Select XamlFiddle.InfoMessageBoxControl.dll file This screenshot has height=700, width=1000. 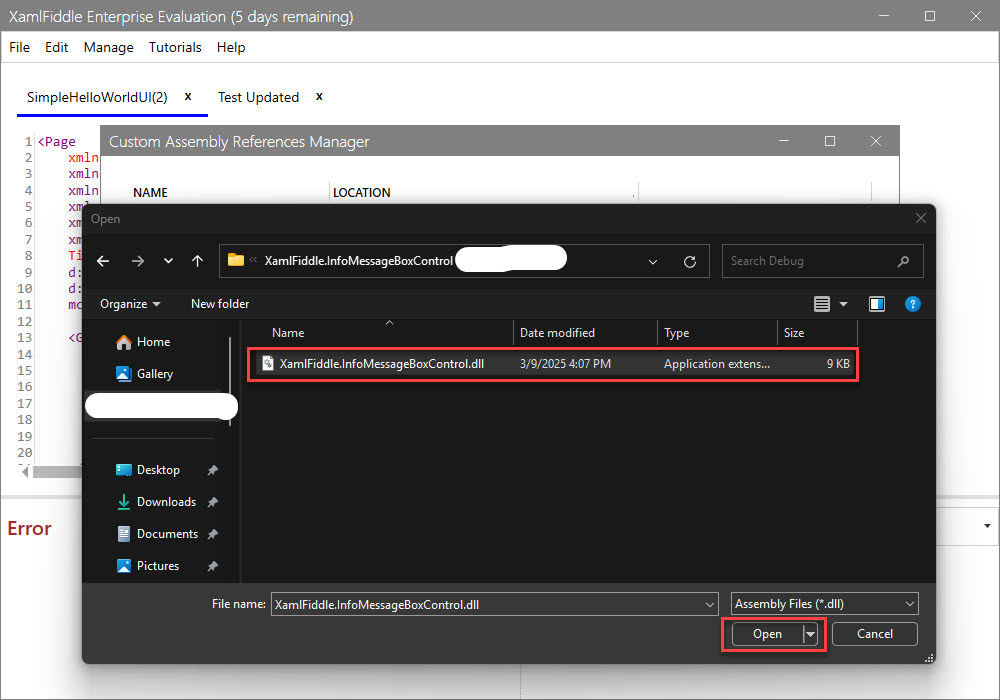[x=552, y=364]
